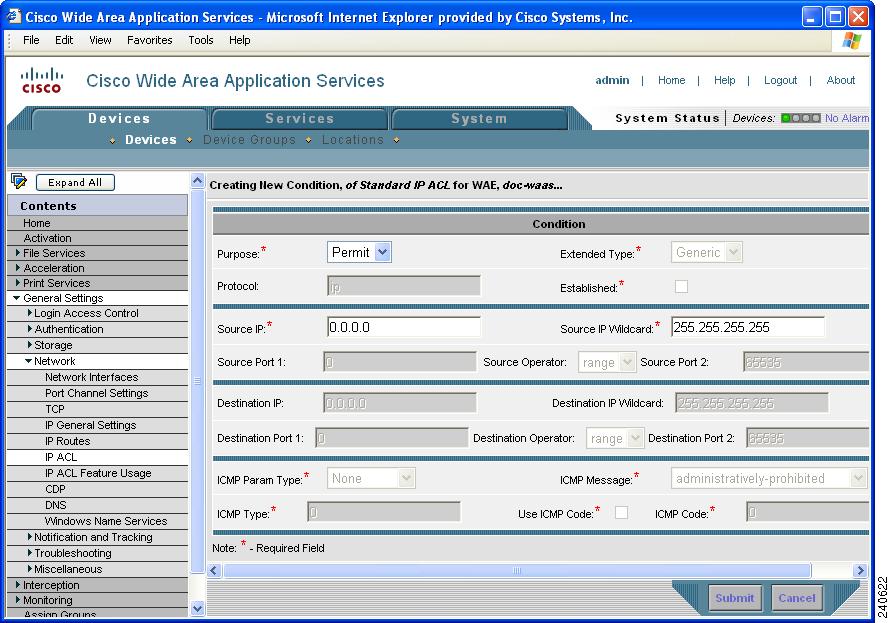Expand the File Services tree node

tap(18, 252)
